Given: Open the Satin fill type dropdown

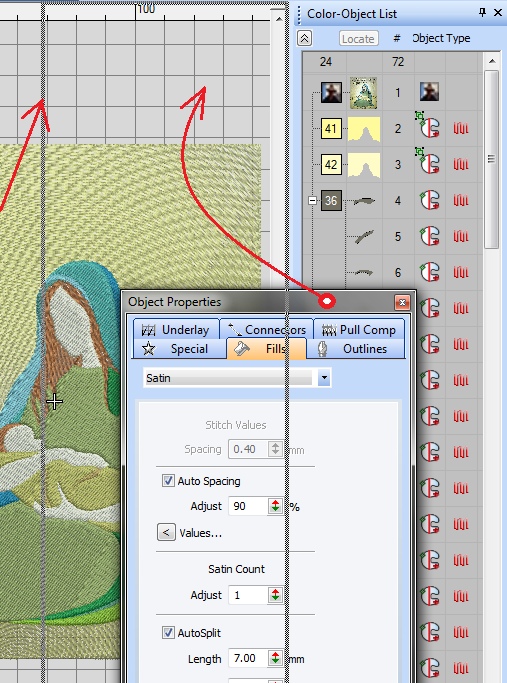Looking at the screenshot, I should (324, 378).
